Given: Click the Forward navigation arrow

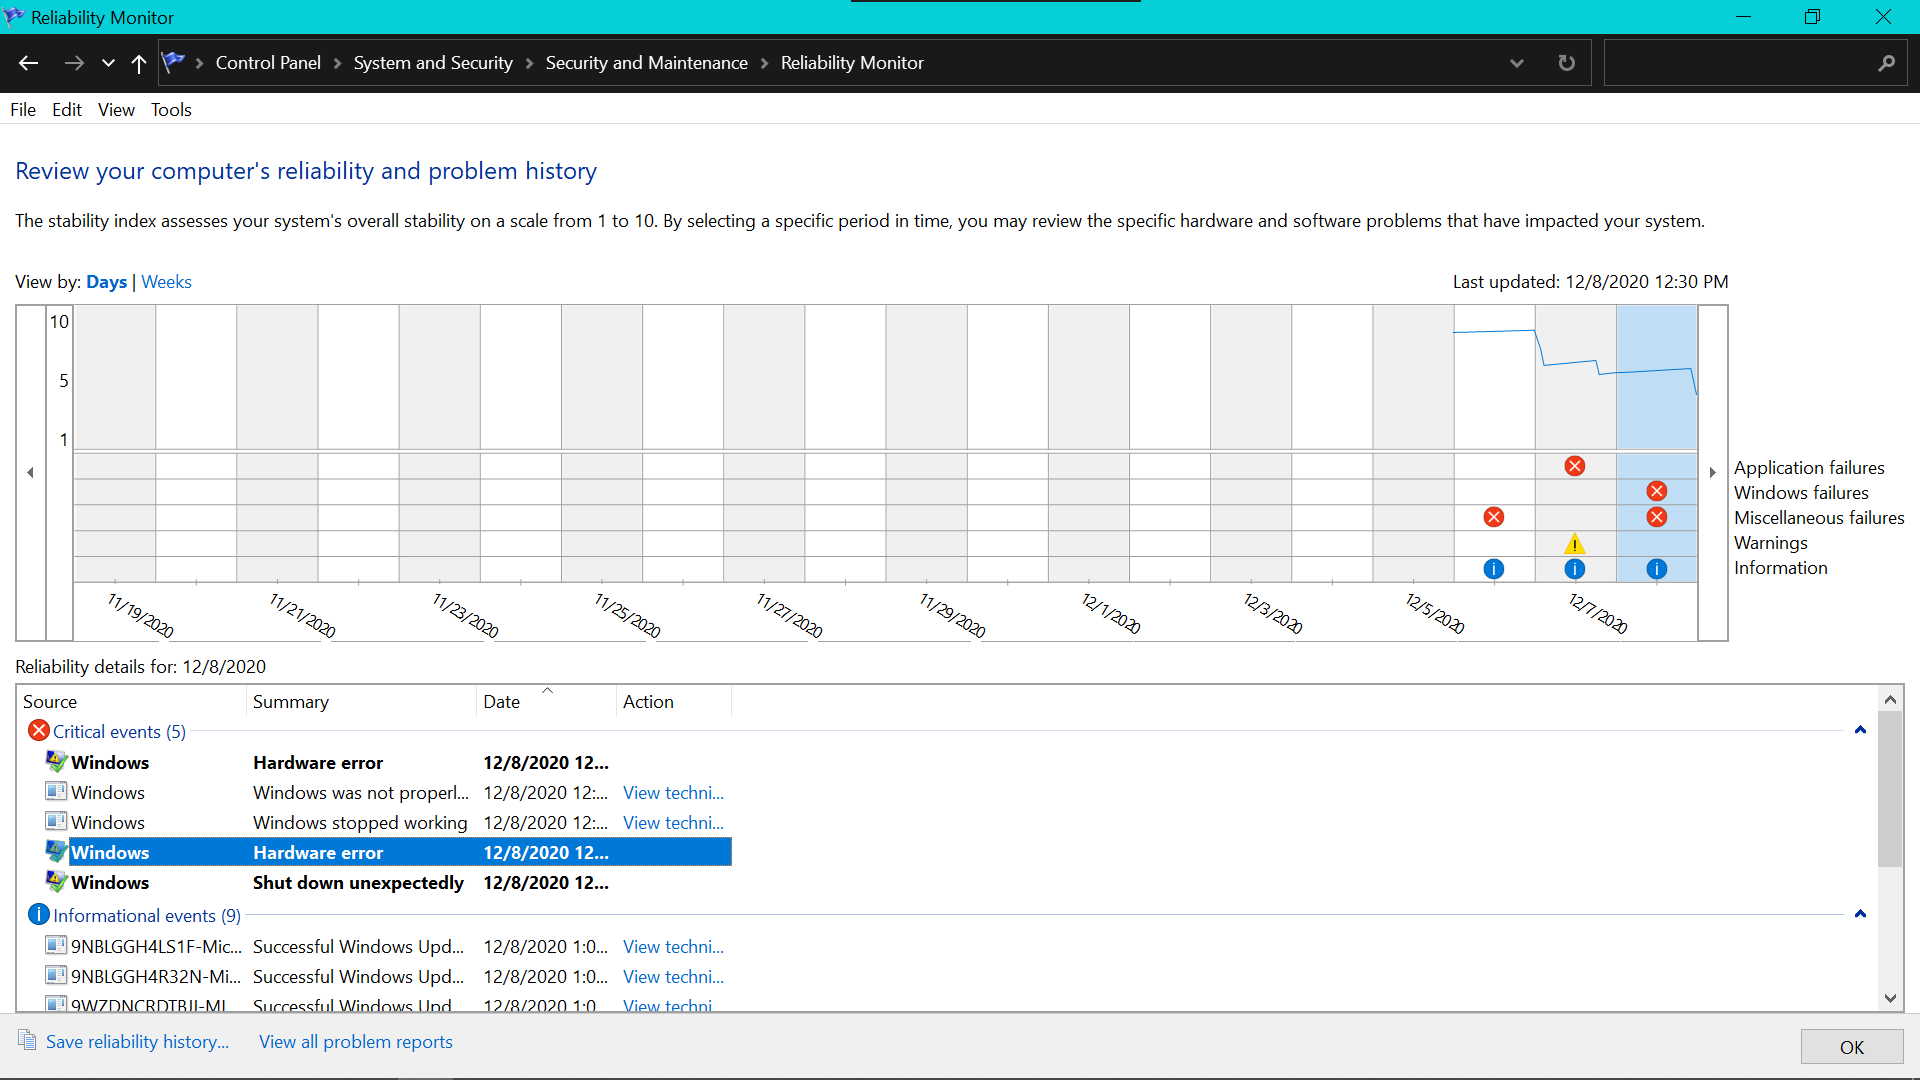Looking at the screenshot, I should (74, 63).
